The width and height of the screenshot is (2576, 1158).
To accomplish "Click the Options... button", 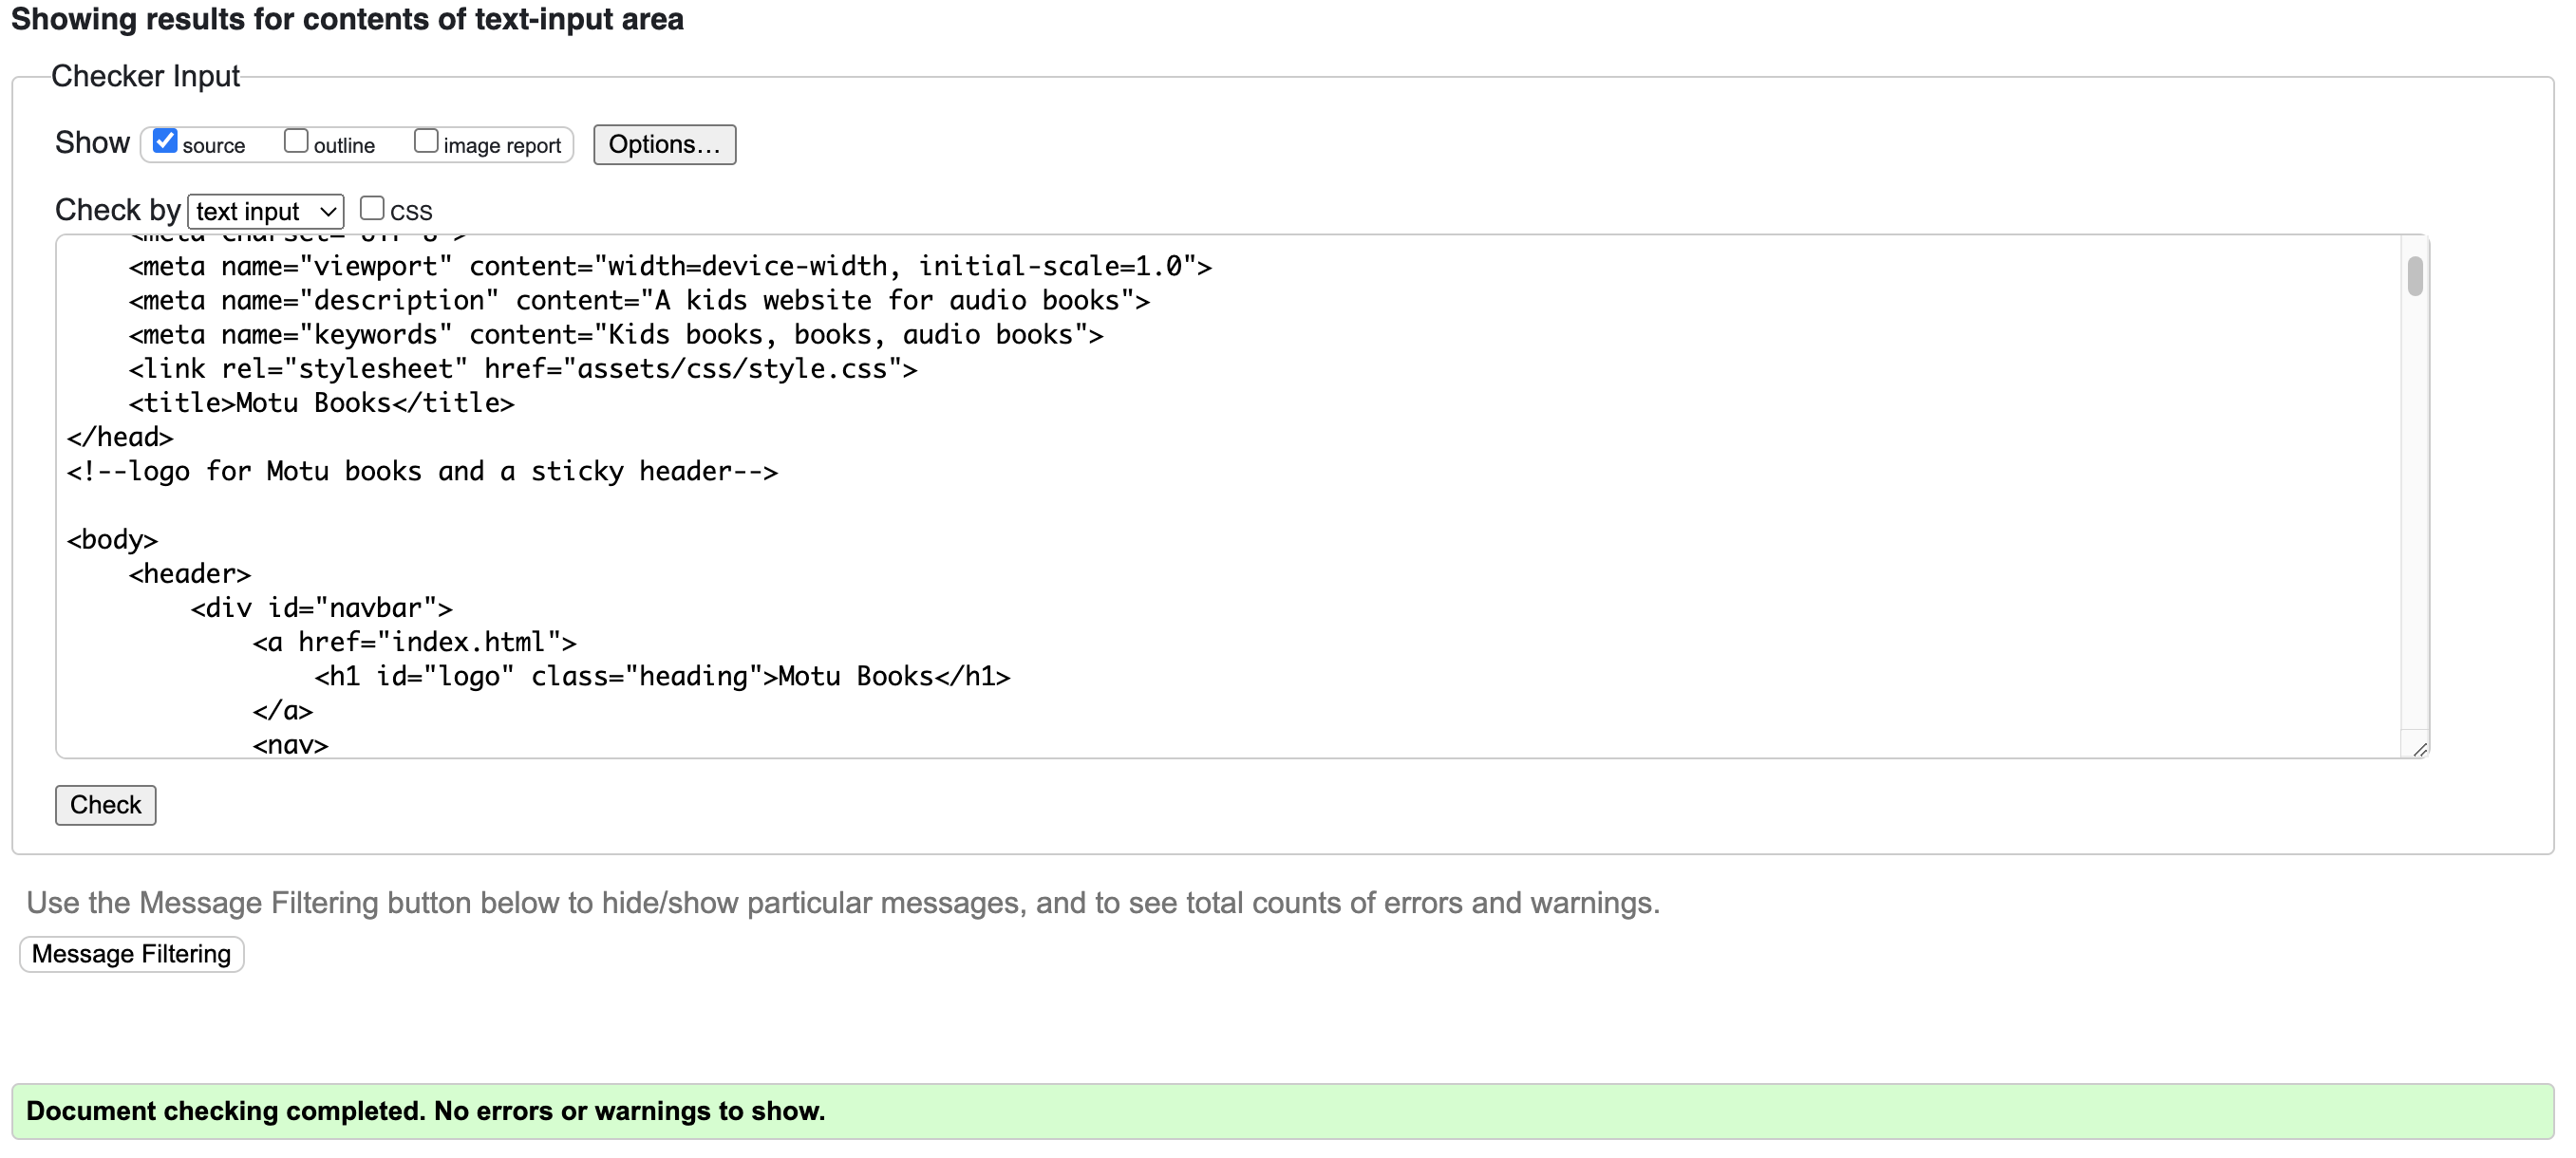I will (664, 144).
